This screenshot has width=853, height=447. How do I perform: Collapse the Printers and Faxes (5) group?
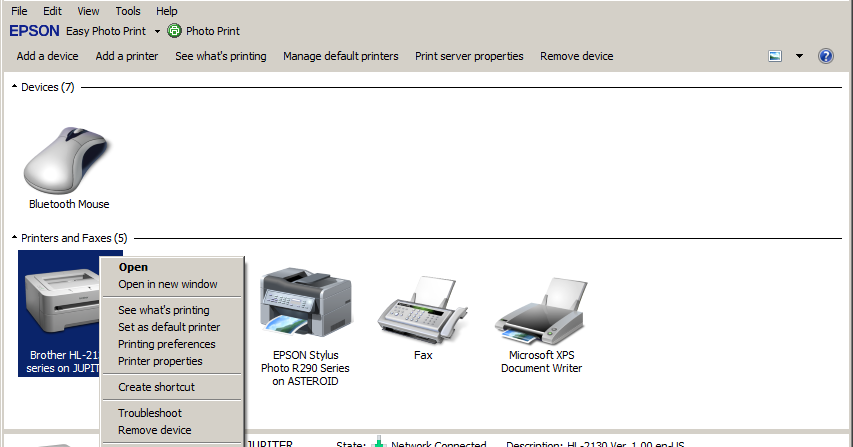[15, 238]
